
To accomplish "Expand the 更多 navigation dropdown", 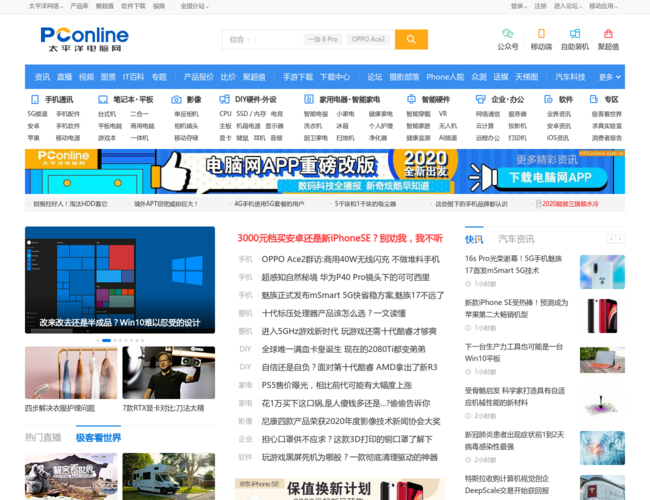I will (609, 77).
